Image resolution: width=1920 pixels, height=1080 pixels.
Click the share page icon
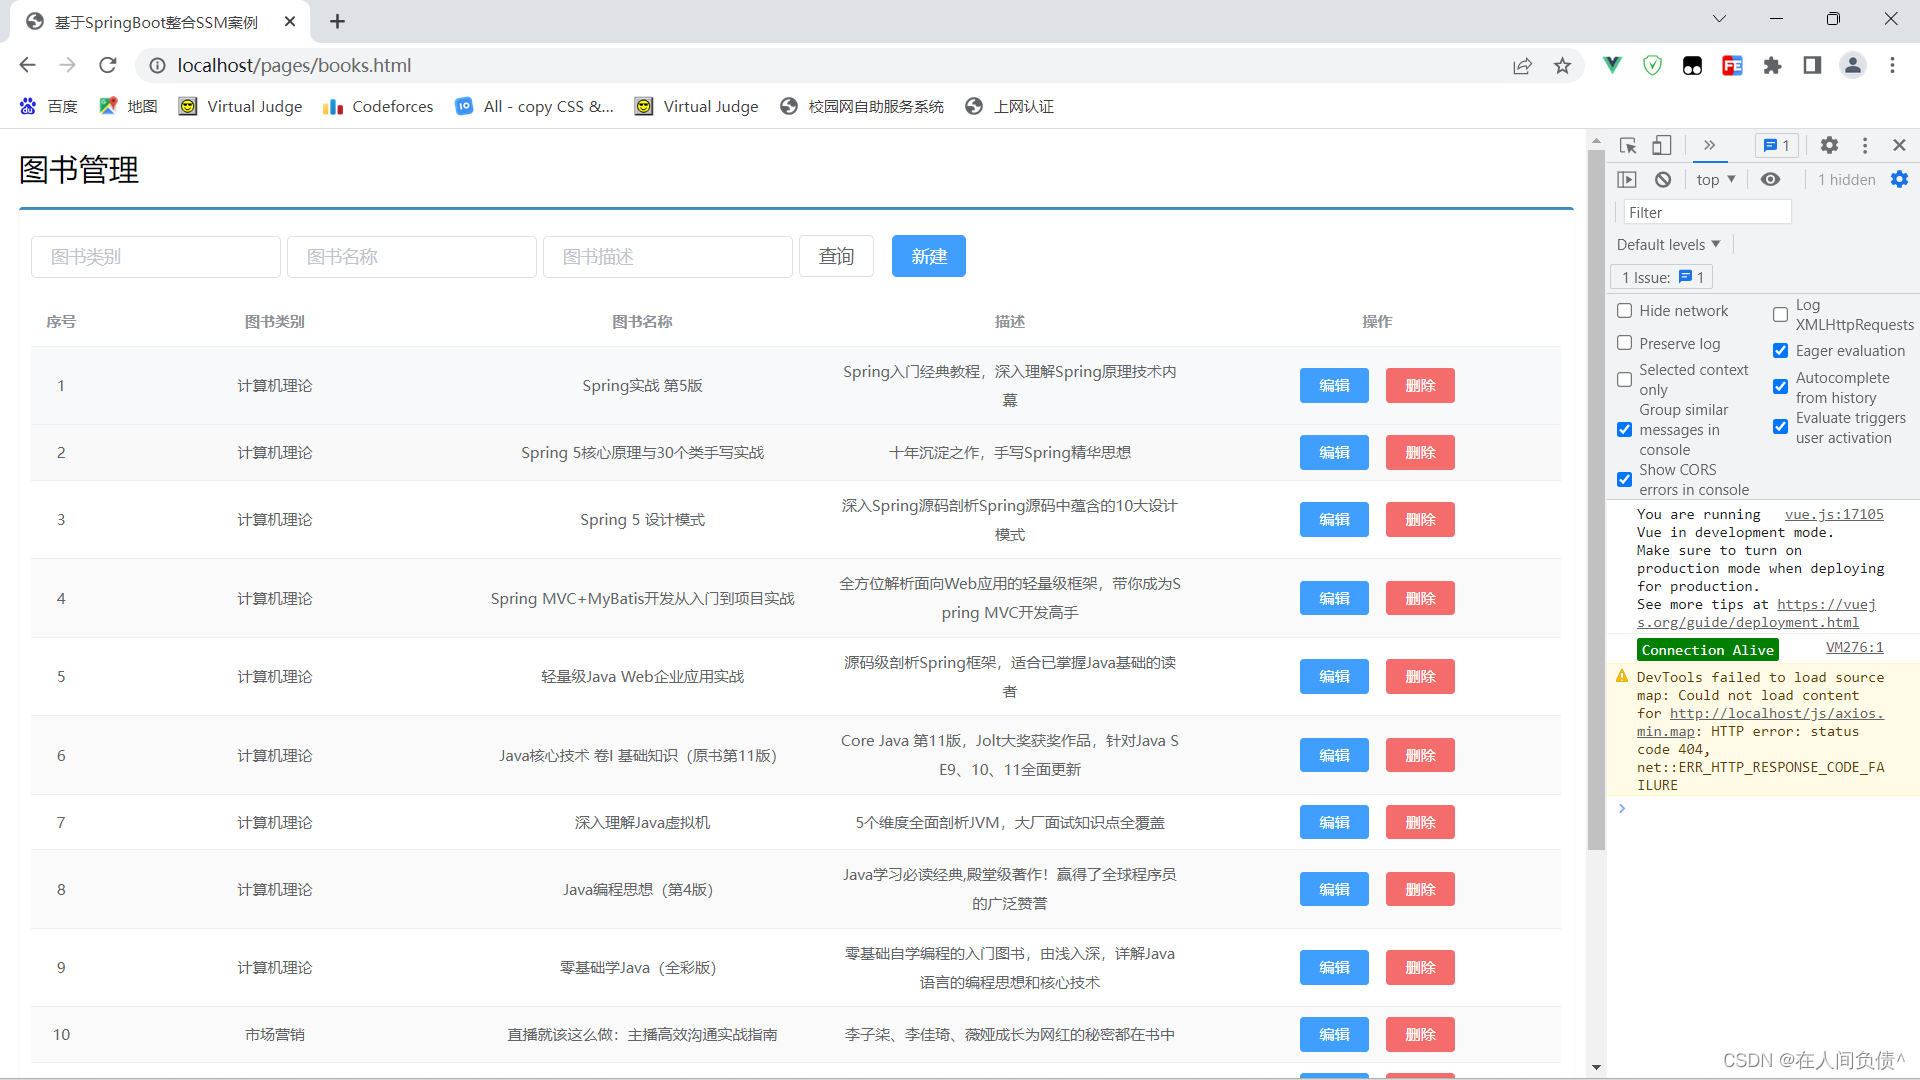[x=1522, y=66]
